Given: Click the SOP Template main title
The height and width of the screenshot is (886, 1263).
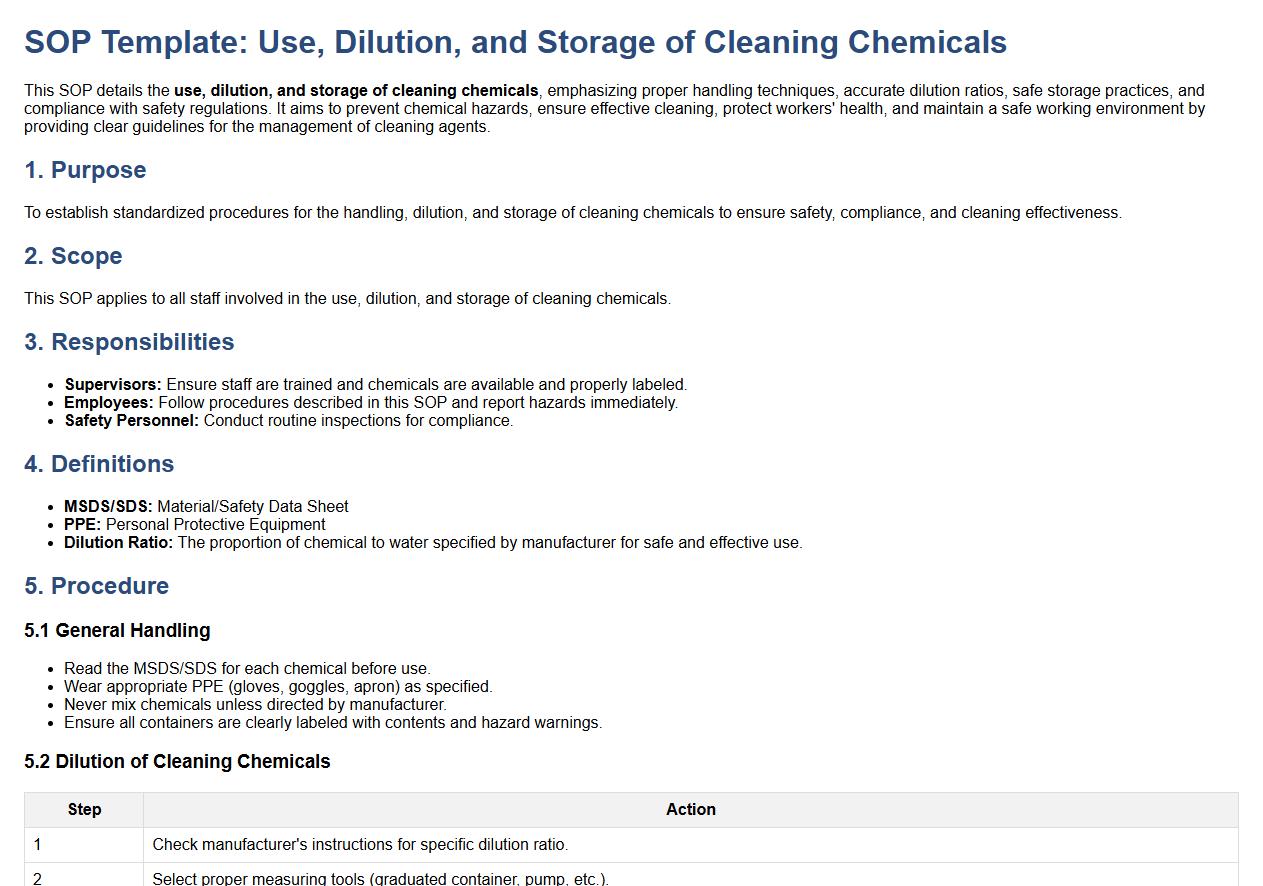Looking at the screenshot, I should (x=515, y=42).
